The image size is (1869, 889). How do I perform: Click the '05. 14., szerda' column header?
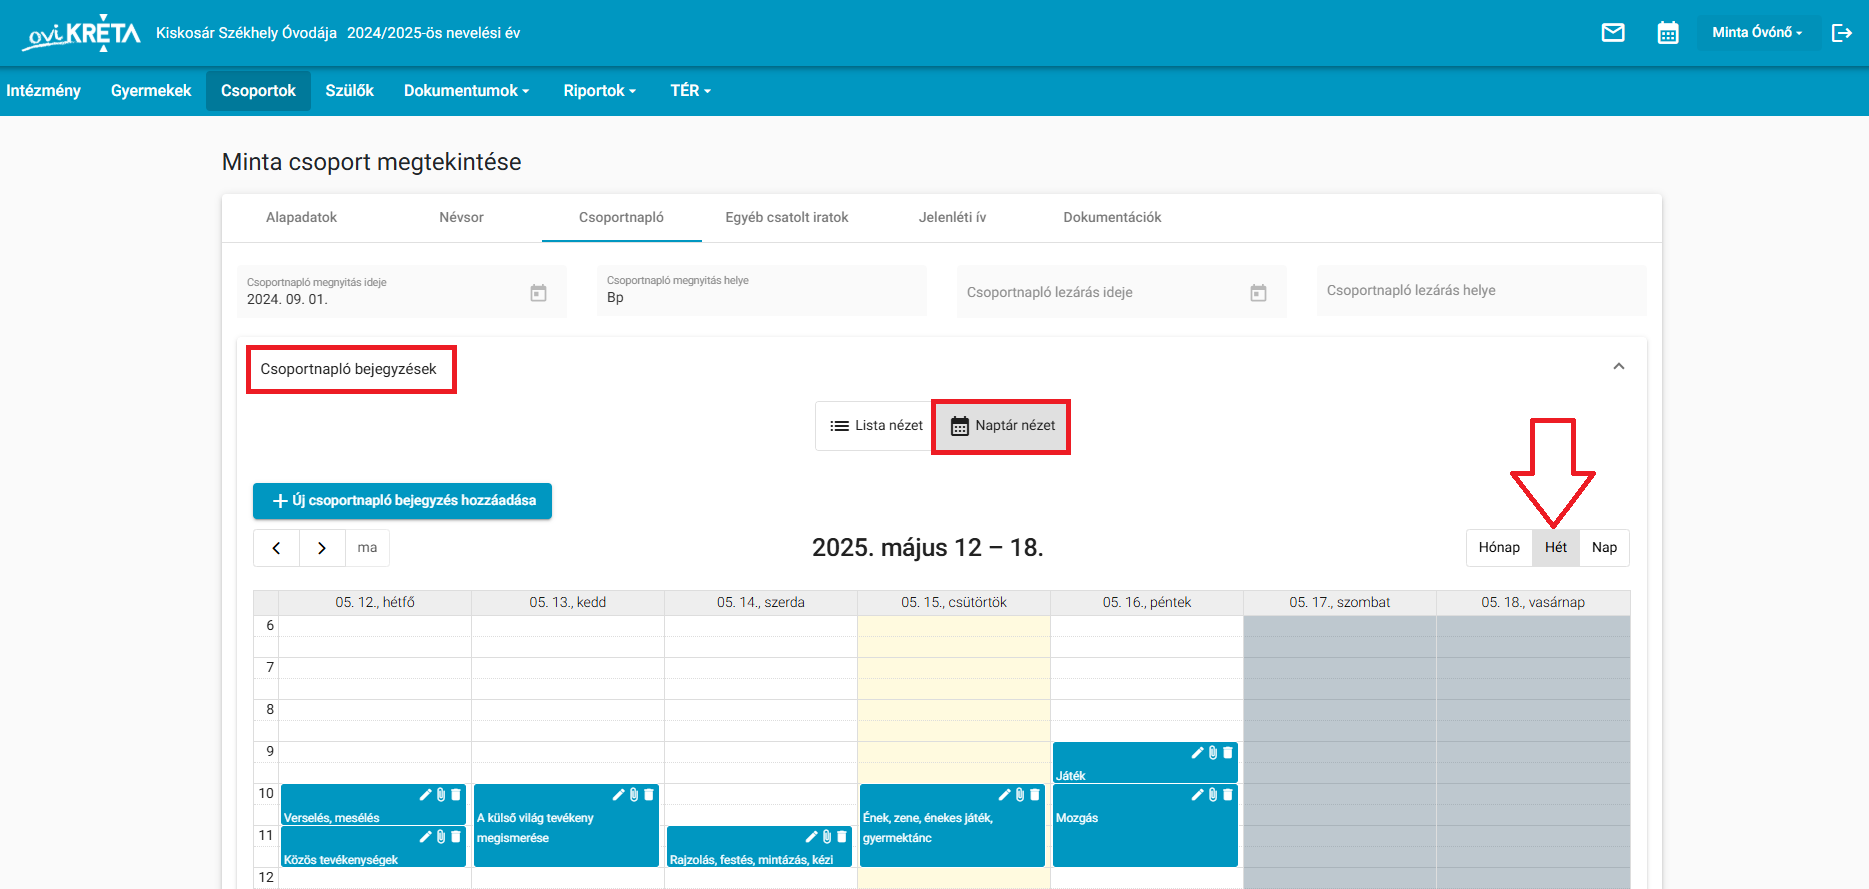click(x=761, y=603)
